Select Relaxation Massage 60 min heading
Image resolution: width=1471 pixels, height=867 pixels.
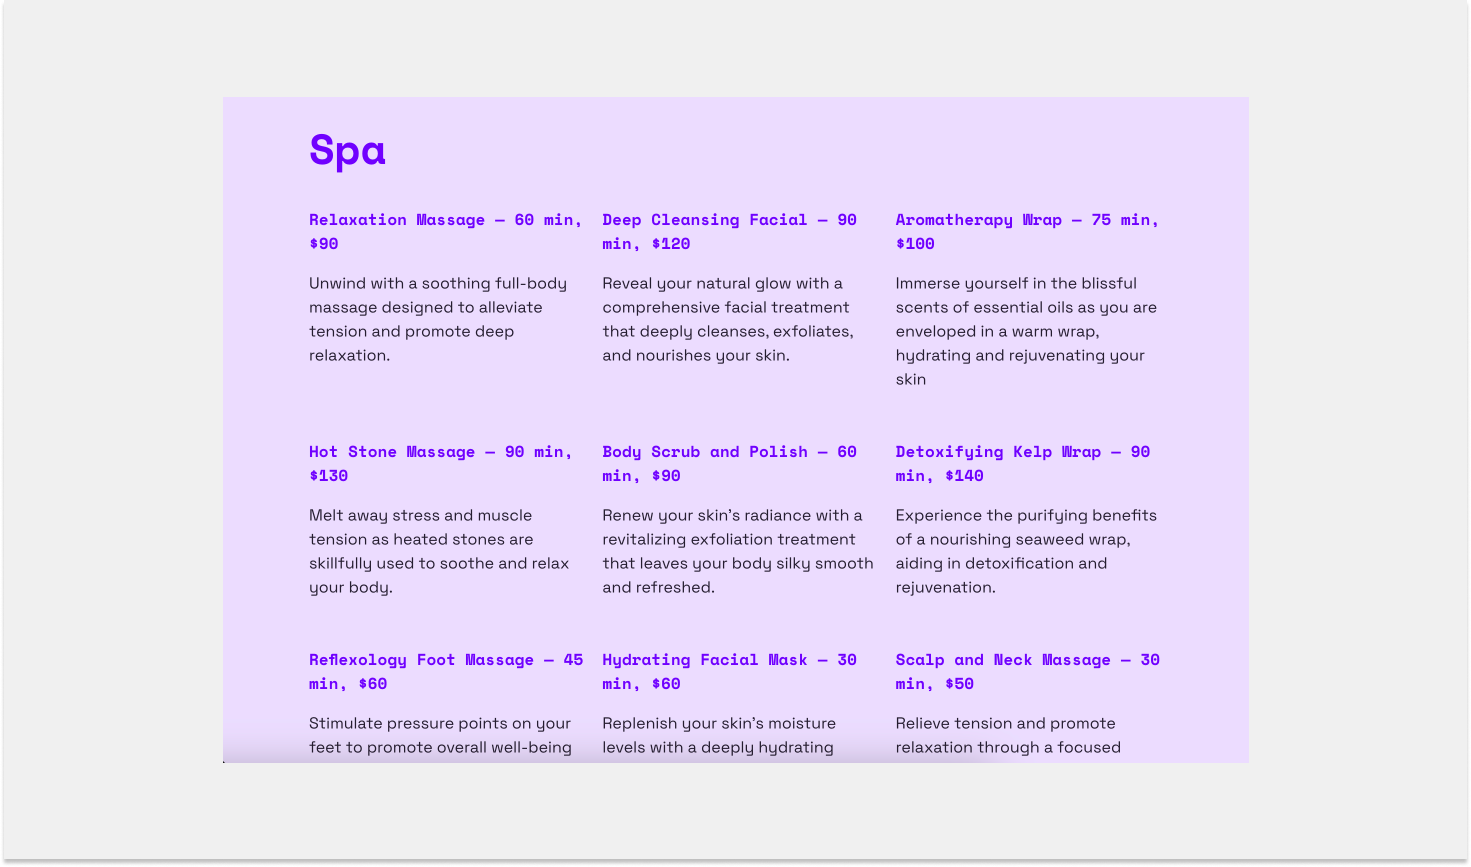tap(446, 232)
